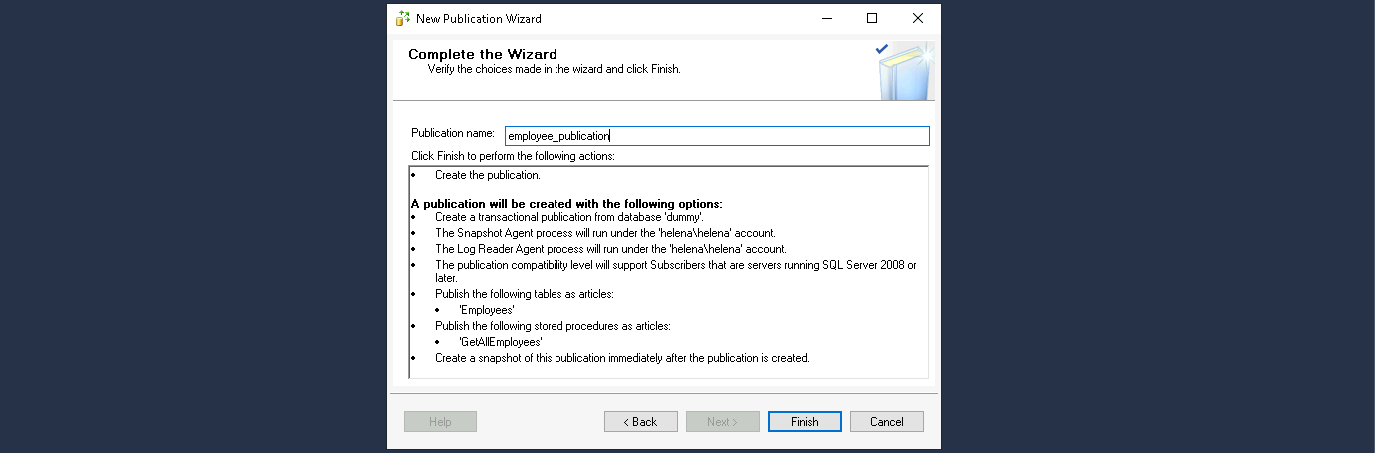The width and height of the screenshot is (1375, 453).
Task: Click the 'Complete the Wizard' heading
Action: 482,54
